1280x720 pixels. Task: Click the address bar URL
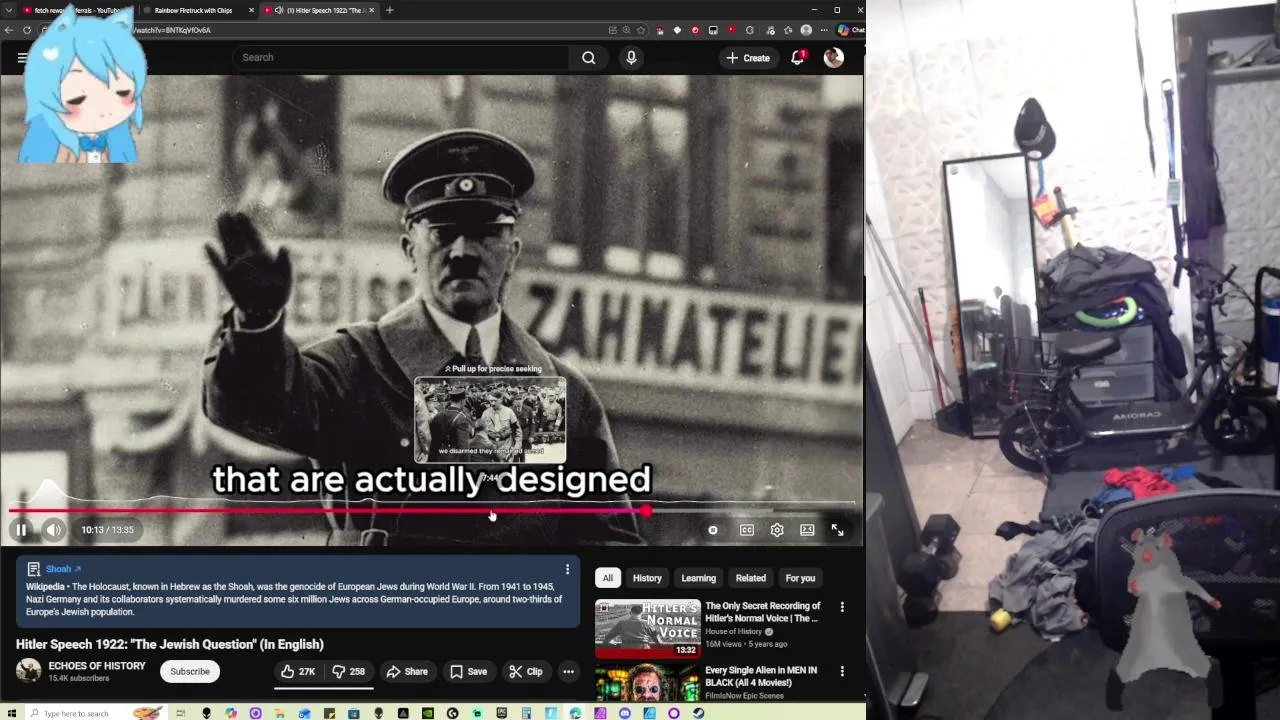click(x=172, y=30)
